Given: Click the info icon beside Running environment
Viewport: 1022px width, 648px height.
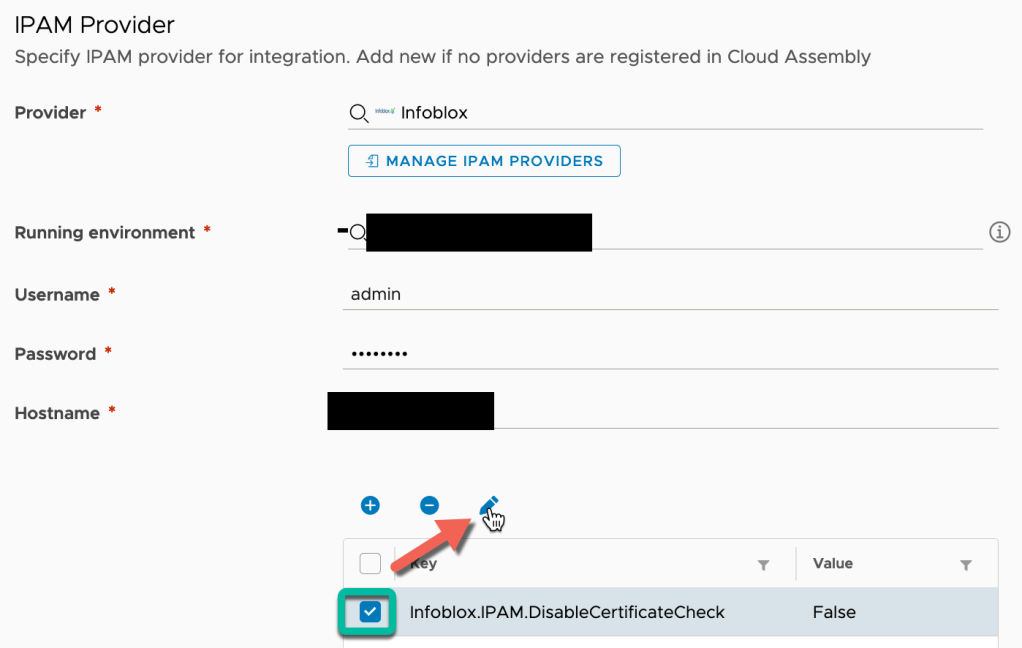Looking at the screenshot, I should [999, 232].
